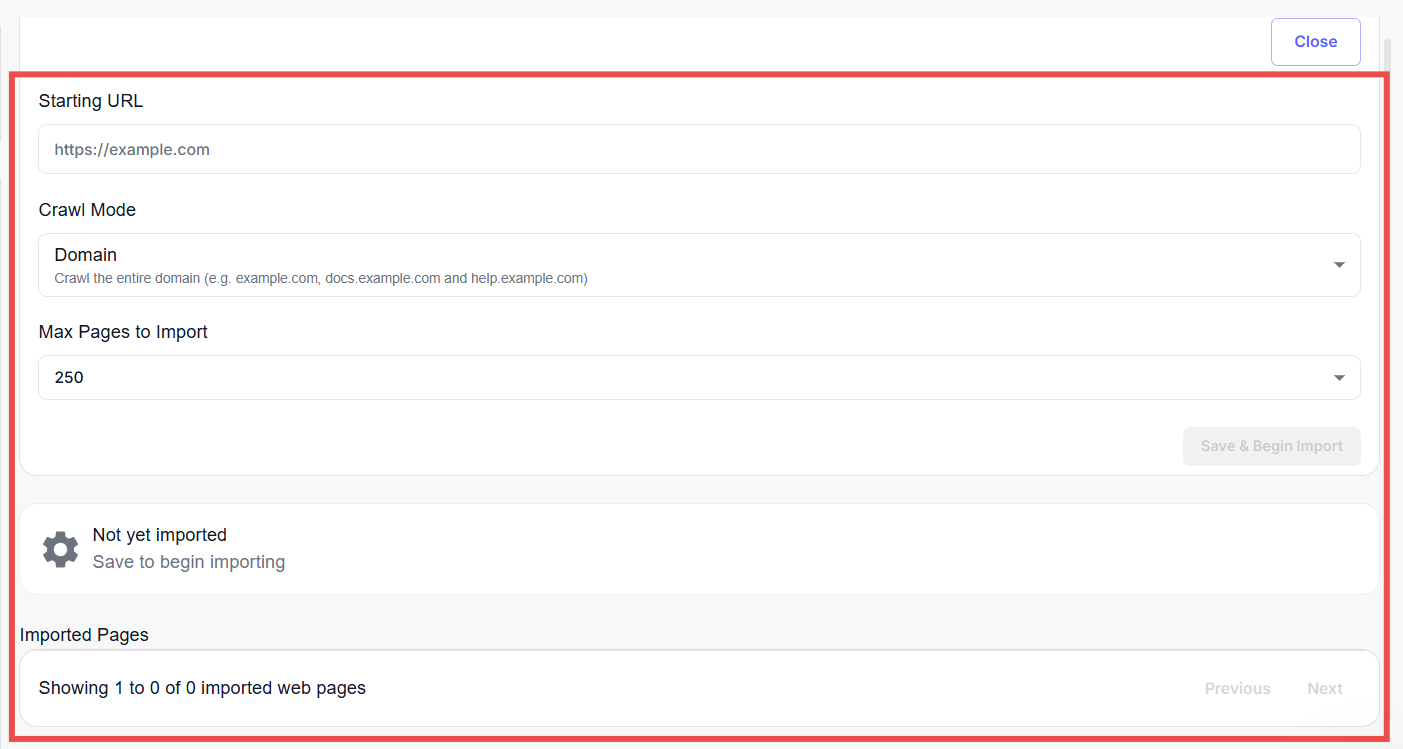The width and height of the screenshot is (1403, 749).
Task: Click the Save to begin importing hint
Action: pyautogui.click(x=189, y=562)
